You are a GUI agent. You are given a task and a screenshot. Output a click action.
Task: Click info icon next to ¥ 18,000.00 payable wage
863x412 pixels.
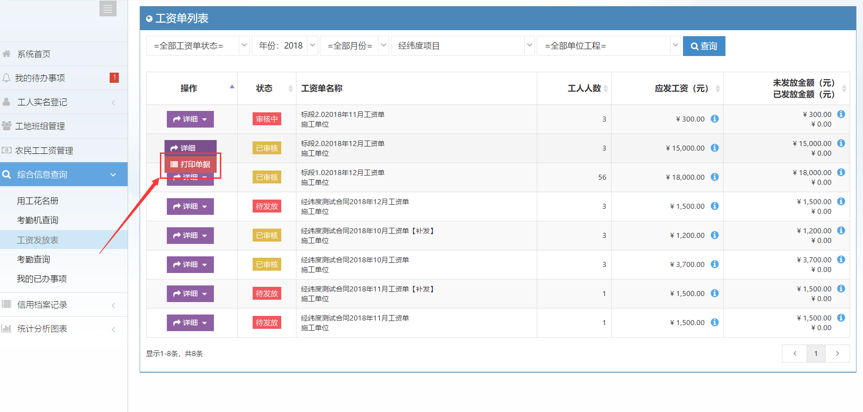tap(714, 177)
